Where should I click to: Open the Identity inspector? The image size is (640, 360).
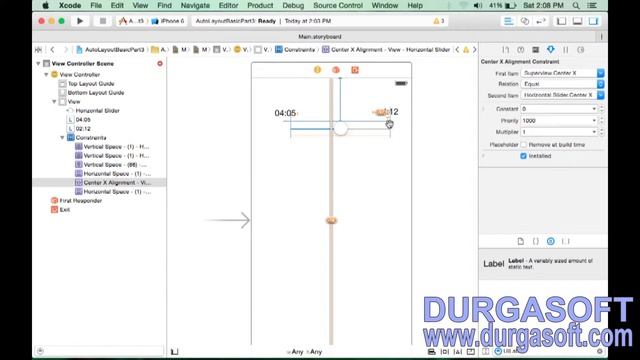click(x=536, y=50)
